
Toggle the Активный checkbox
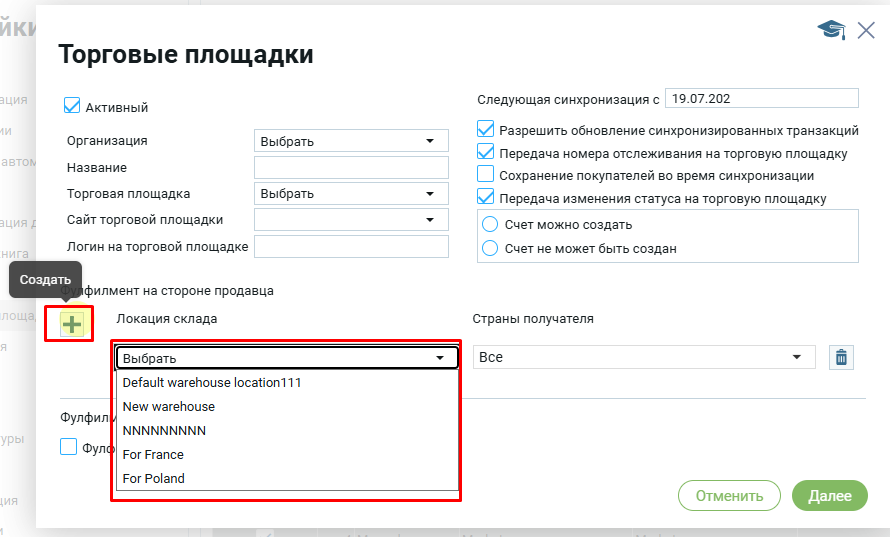click(x=72, y=106)
